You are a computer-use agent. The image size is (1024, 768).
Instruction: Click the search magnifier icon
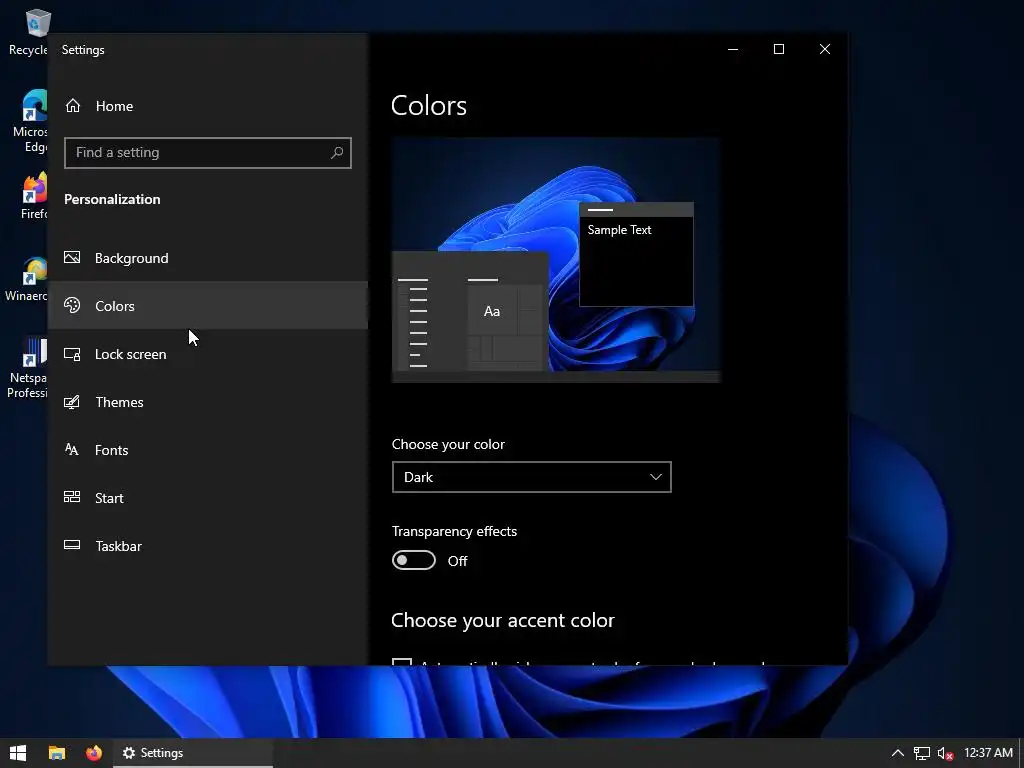[x=337, y=153]
